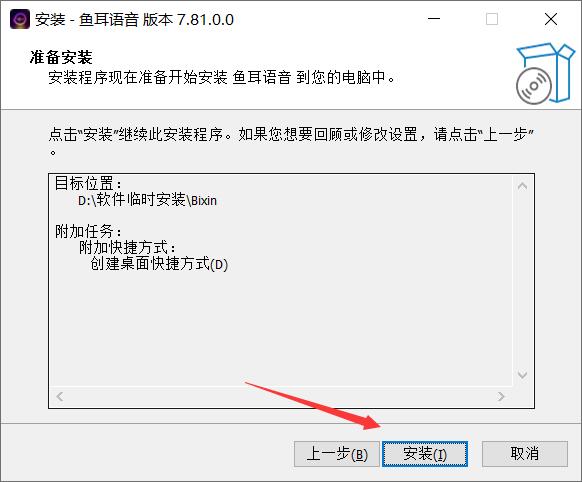Click the 目标位置 line in summary
Viewport: 582px width, 482px height.
[88, 183]
